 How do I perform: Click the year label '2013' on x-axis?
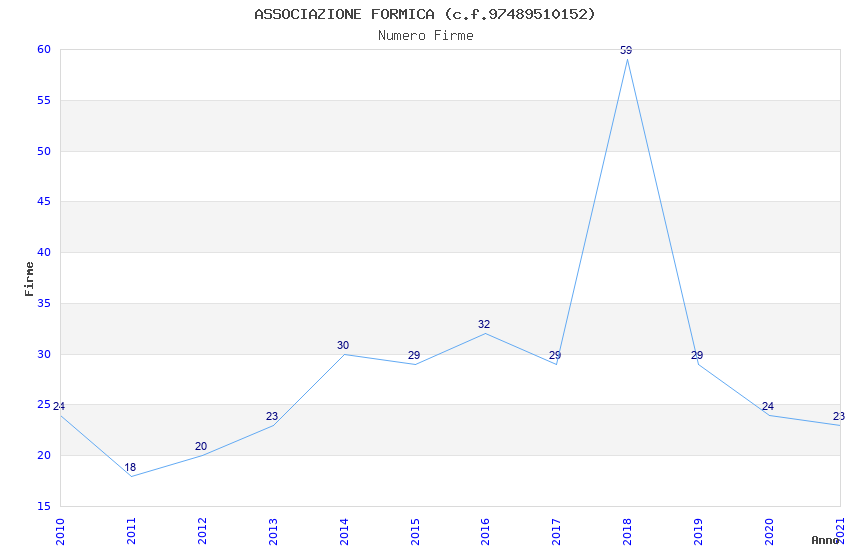click(273, 532)
